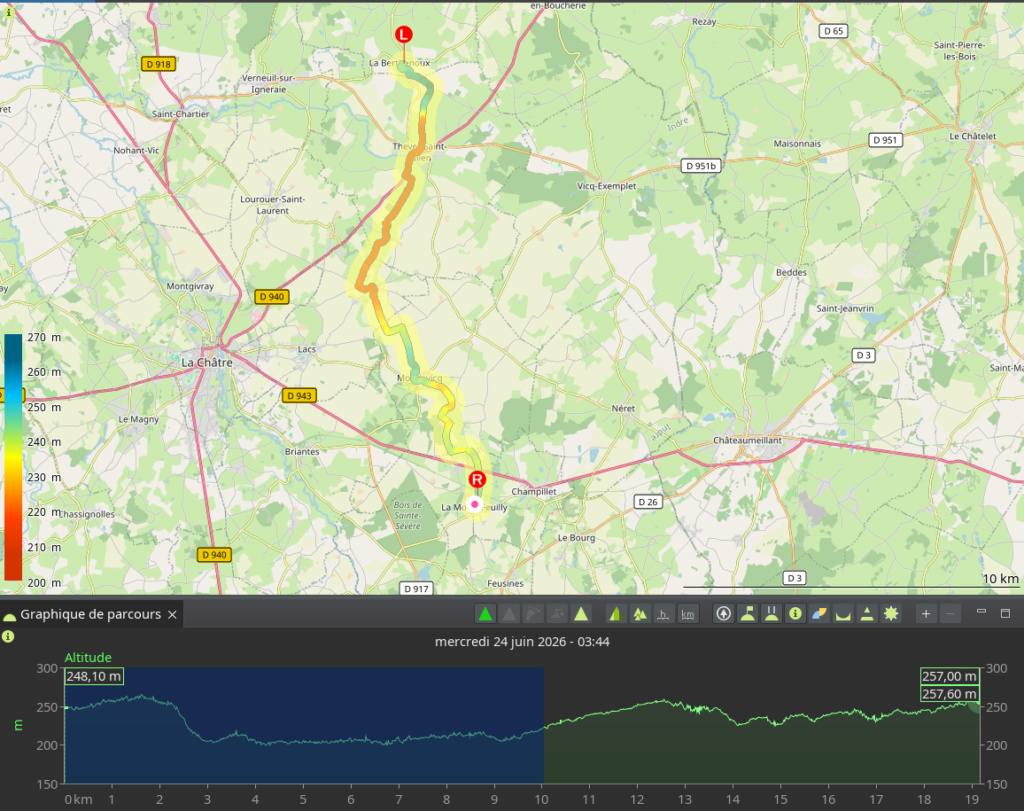Viewport: 1024px width, 811px height.
Task: Select the Graphique de parcours tab
Action: click(x=90, y=614)
